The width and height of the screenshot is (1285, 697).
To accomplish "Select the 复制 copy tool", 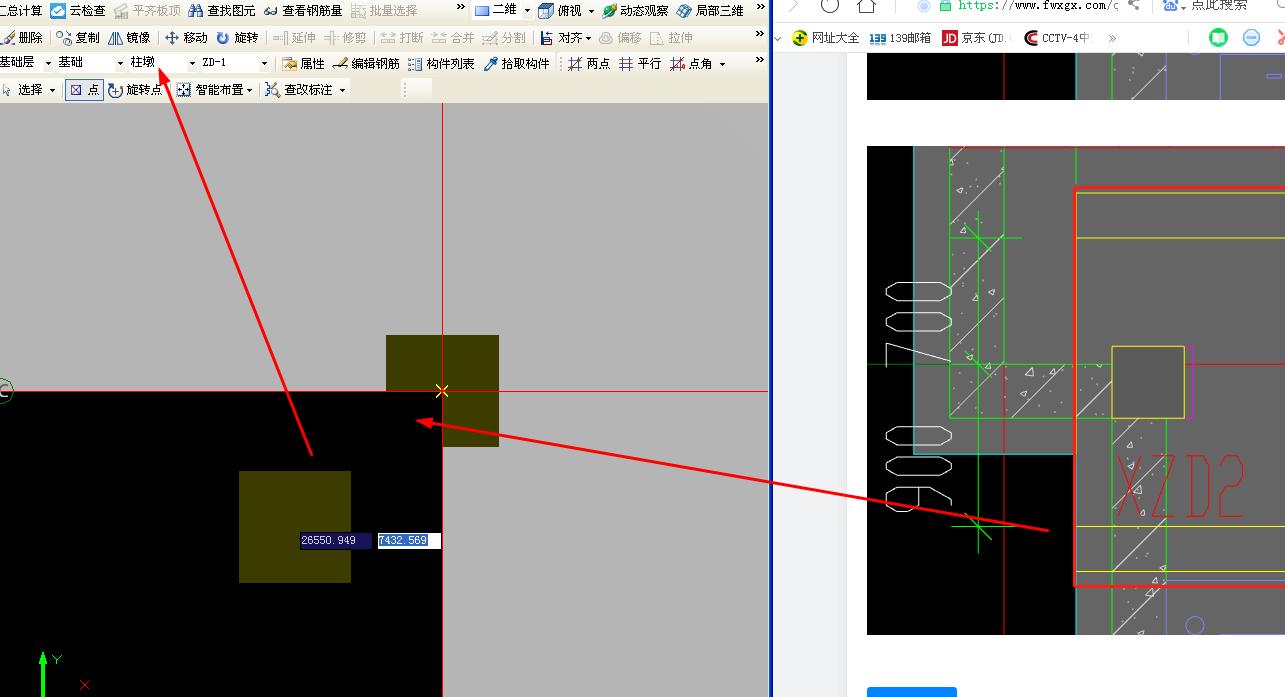I will (x=78, y=38).
